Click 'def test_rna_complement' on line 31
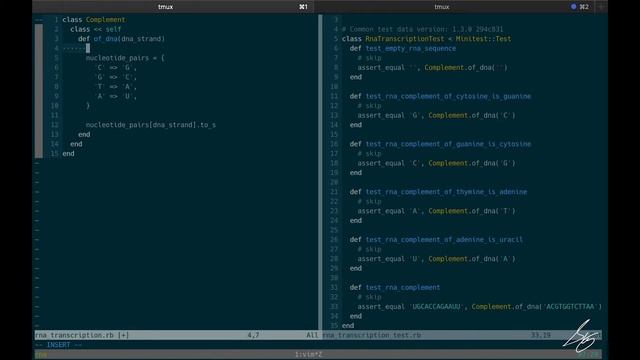640x360 pixels. (x=395, y=287)
